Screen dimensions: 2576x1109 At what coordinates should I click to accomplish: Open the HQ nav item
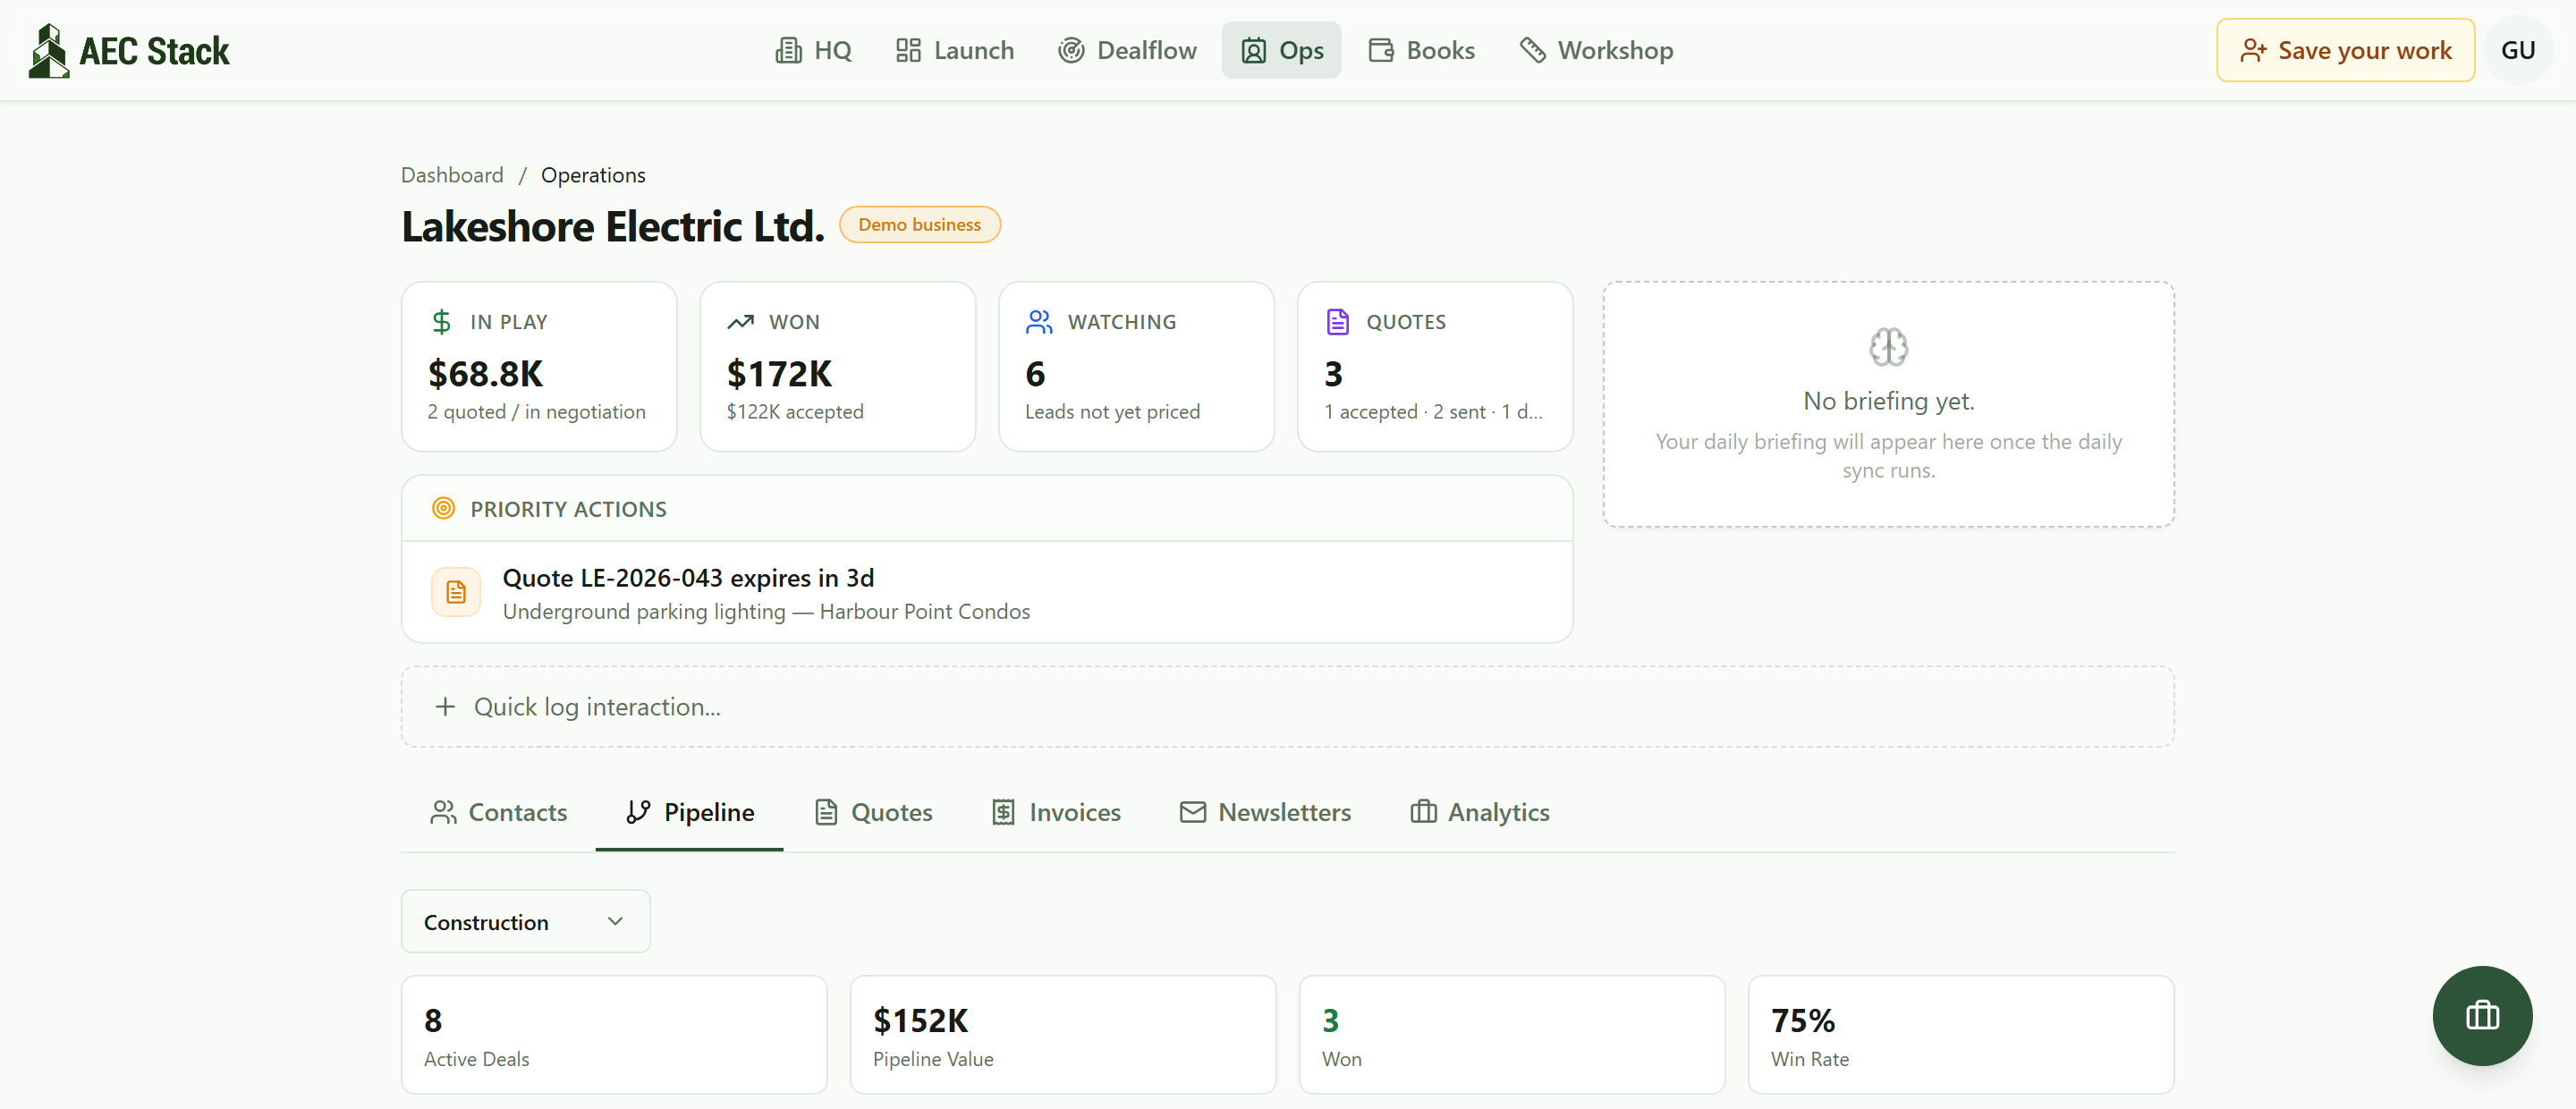click(x=813, y=50)
